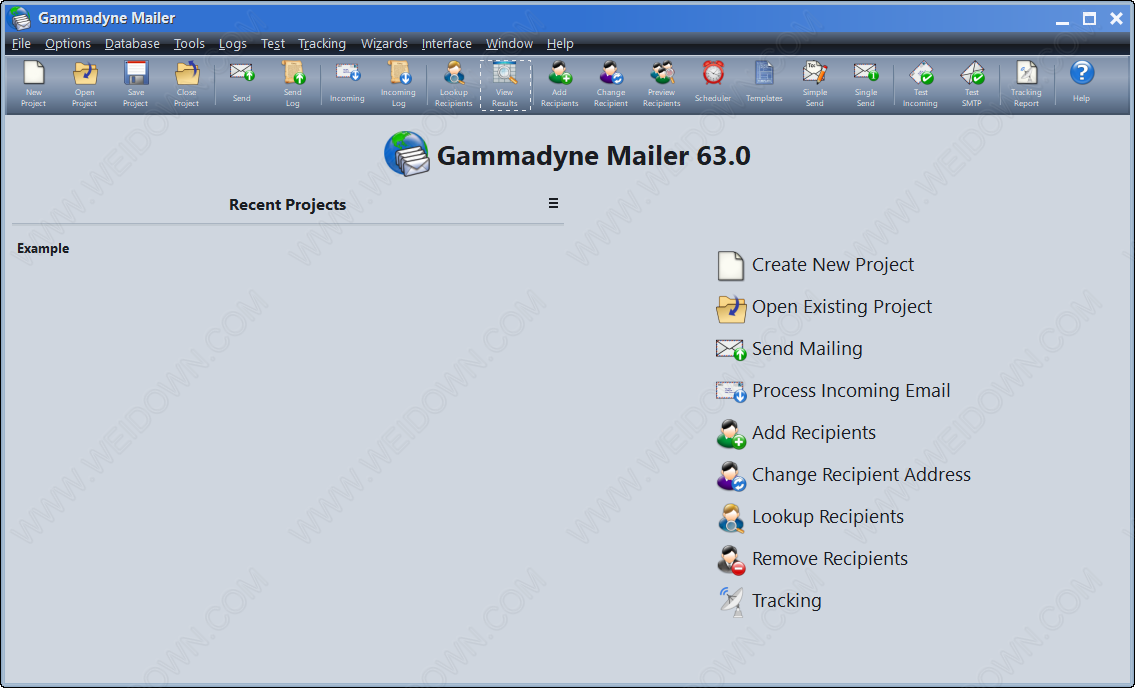The width and height of the screenshot is (1135, 688).
Task: Open the File menu
Action: click(21, 43)
